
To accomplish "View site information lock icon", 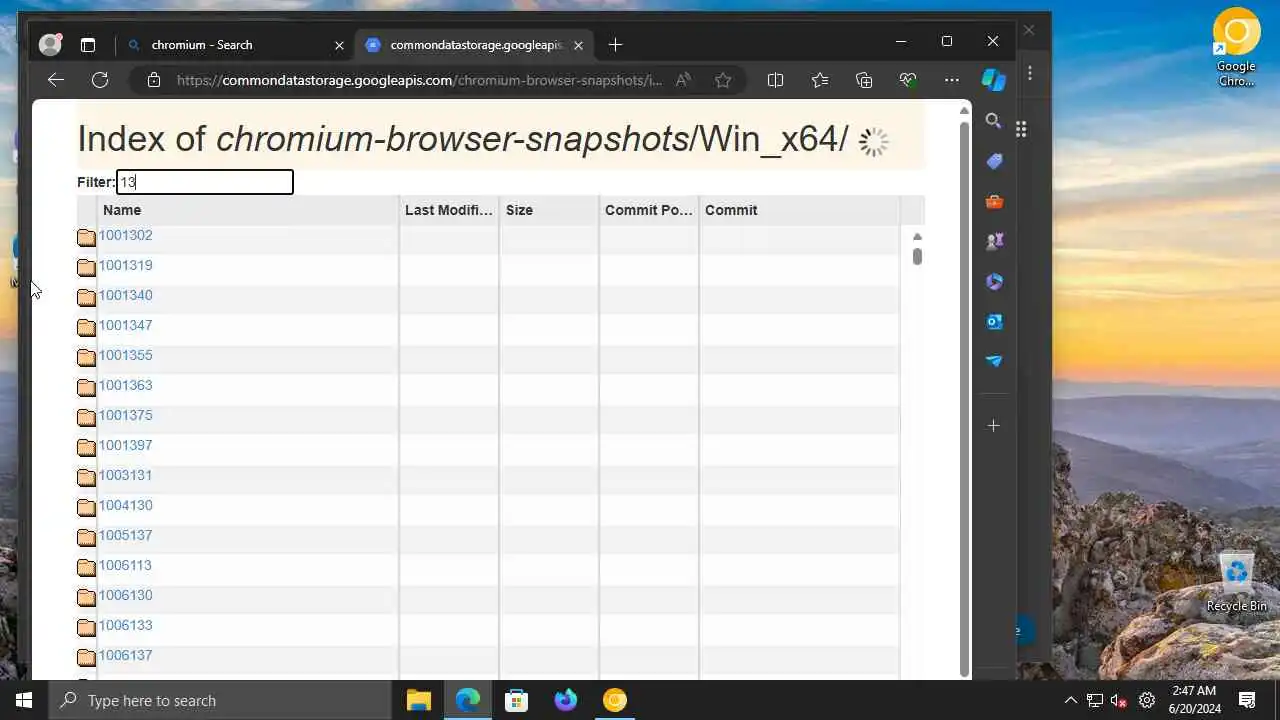I will point(154,80).
